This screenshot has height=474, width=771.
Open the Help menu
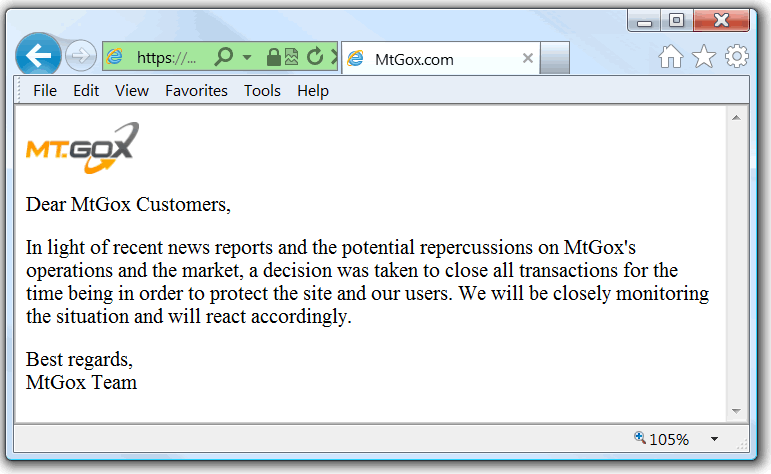(x=313, y=90)
